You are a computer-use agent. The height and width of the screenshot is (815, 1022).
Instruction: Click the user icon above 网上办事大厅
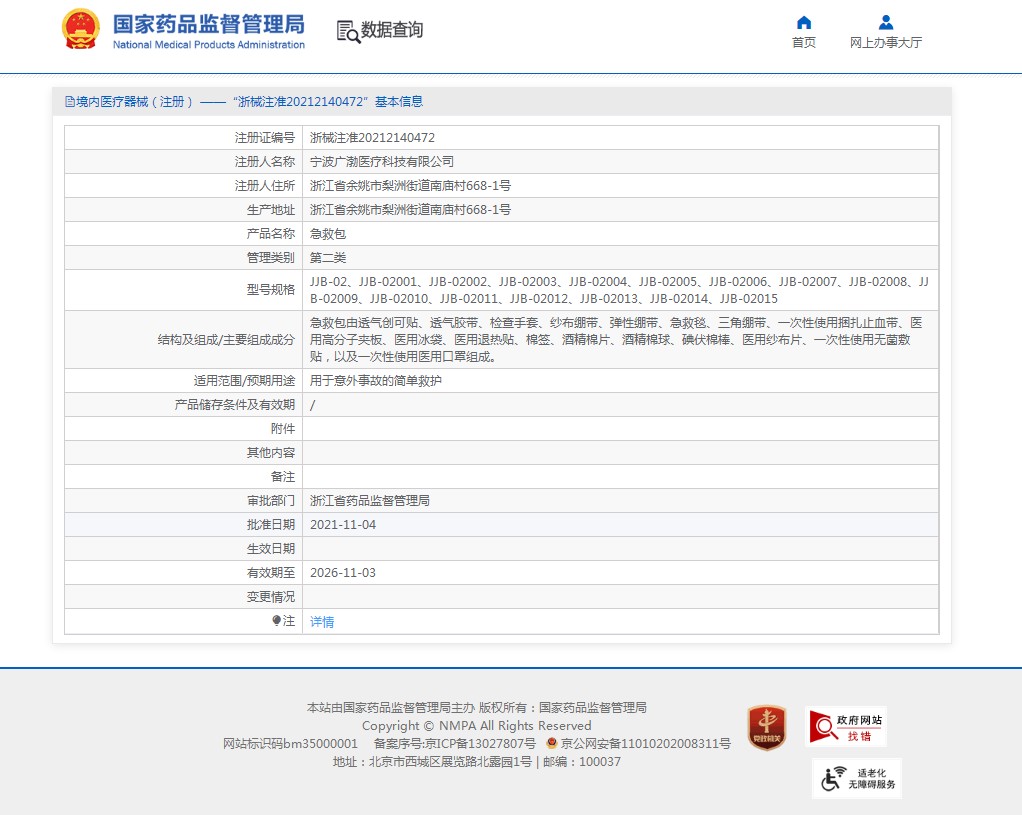(885, 23)
